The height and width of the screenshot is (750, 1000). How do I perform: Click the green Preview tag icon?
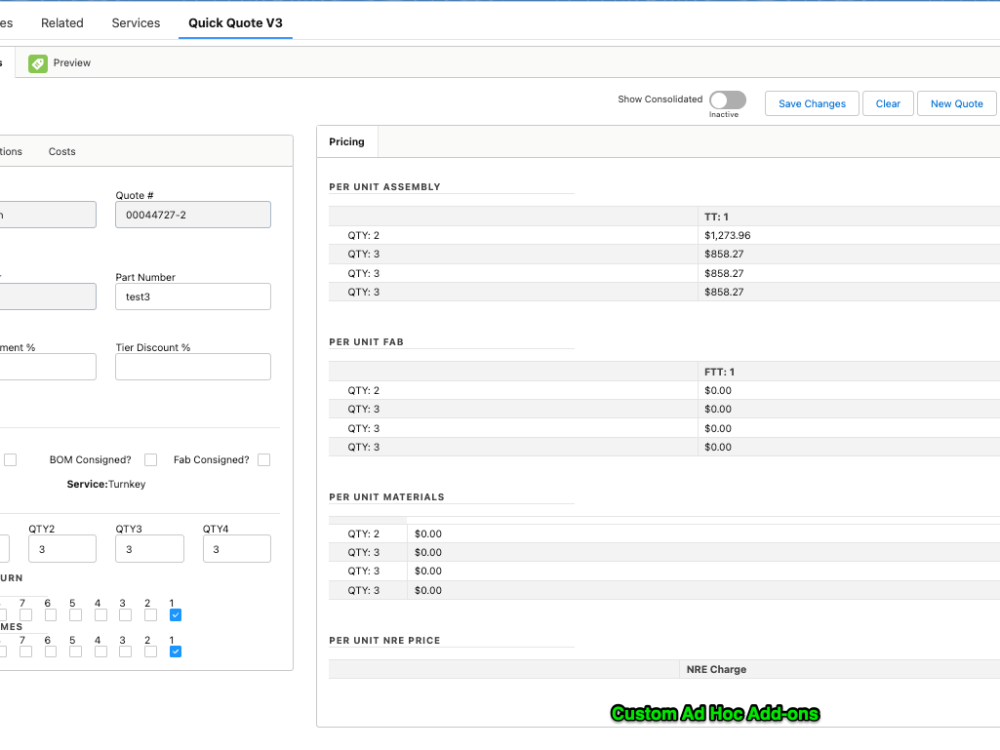pyautogui.click(x=37, y=62)
